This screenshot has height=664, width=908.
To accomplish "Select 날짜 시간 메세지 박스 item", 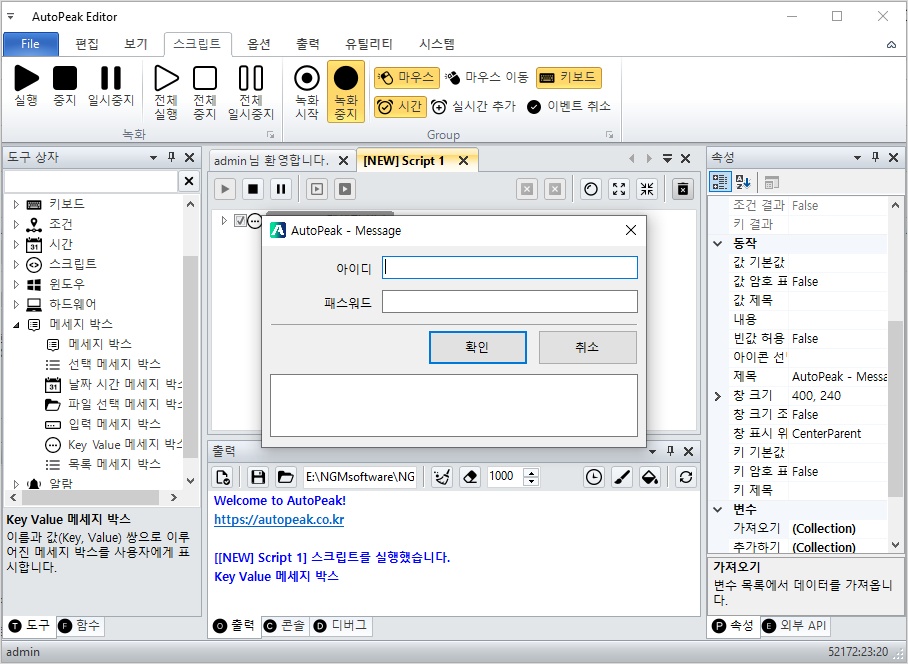I will [113, 384].
